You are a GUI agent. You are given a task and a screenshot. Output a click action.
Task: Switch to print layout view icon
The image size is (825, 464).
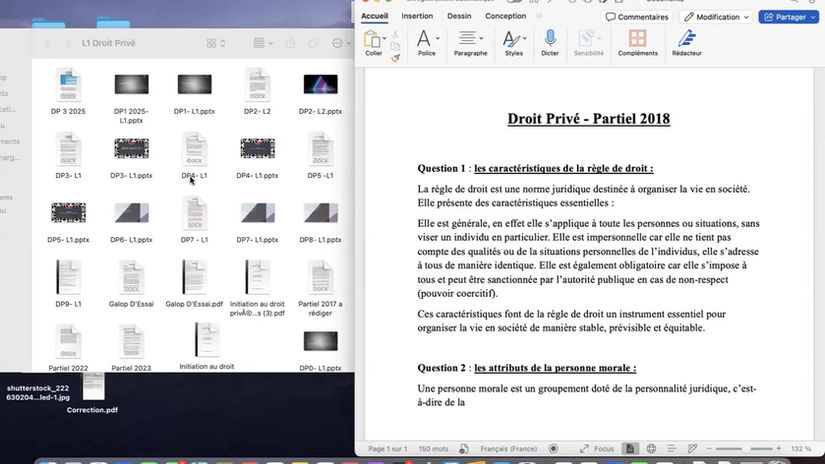[x=630, y=449]
